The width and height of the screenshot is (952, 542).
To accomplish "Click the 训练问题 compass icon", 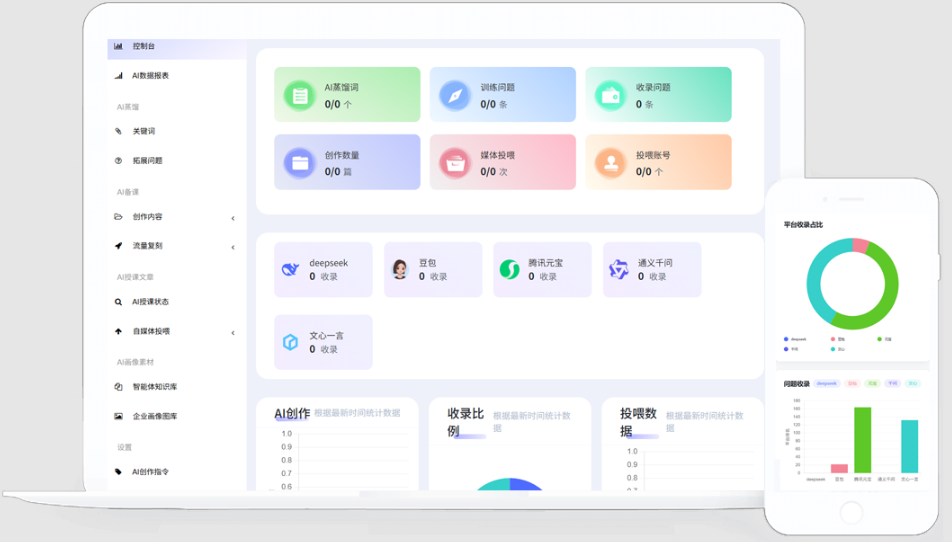I will 454,95.
